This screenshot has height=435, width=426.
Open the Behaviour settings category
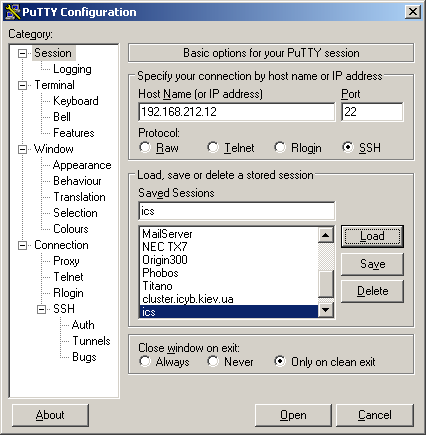(77, 181)
